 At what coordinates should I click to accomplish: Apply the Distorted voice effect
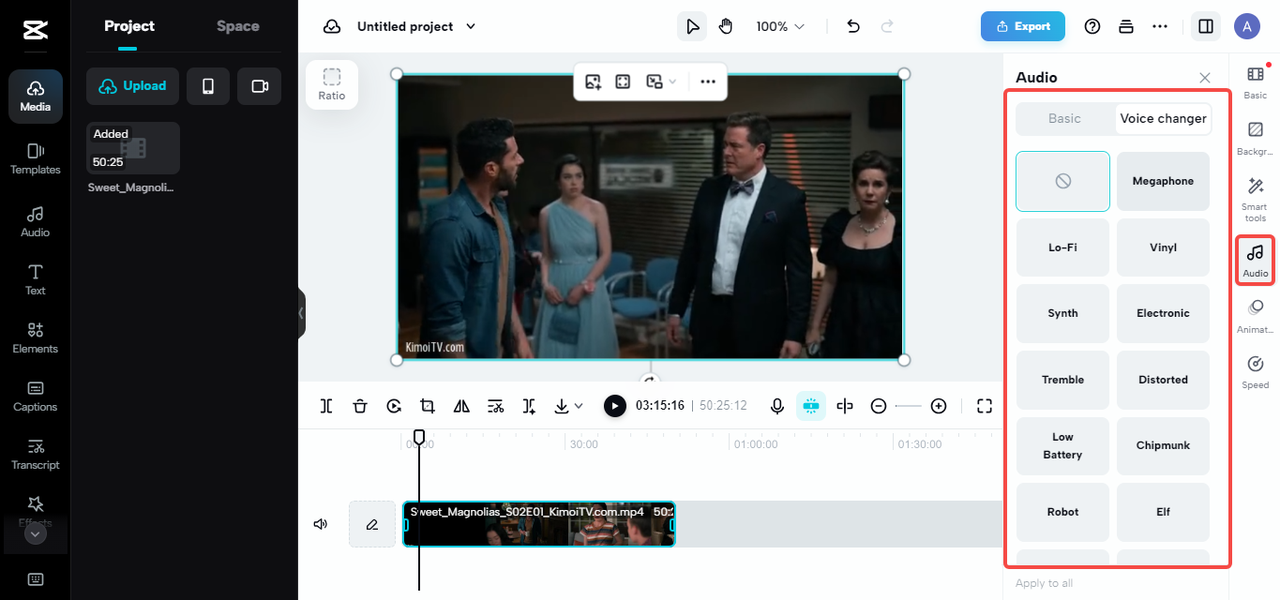(x=1163, y=379)
